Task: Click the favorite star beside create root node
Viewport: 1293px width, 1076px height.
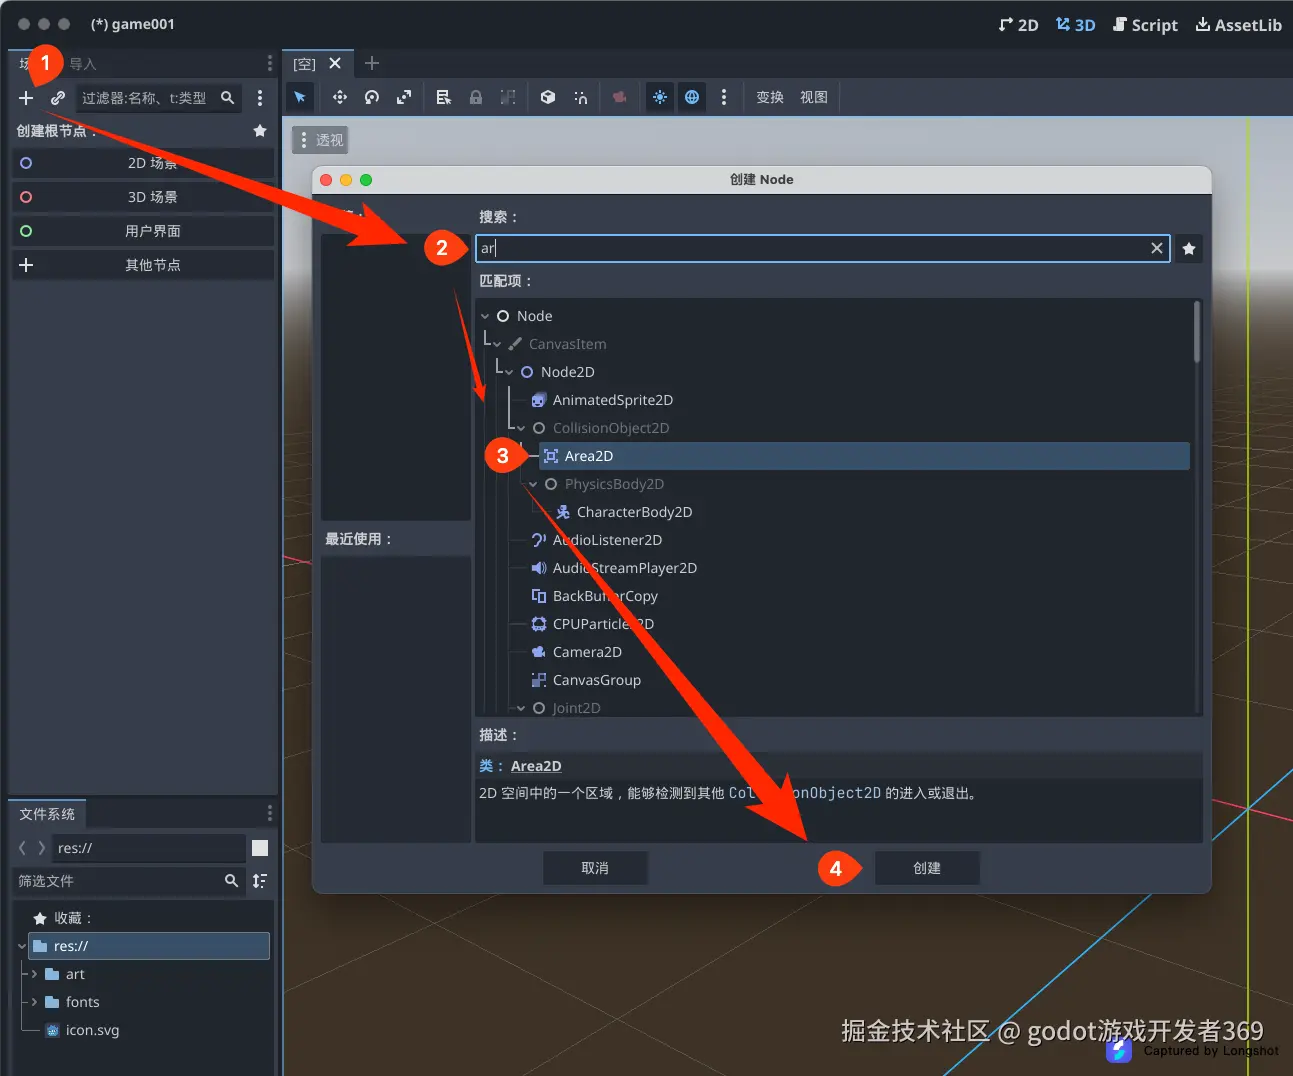Action: (260, 131)
